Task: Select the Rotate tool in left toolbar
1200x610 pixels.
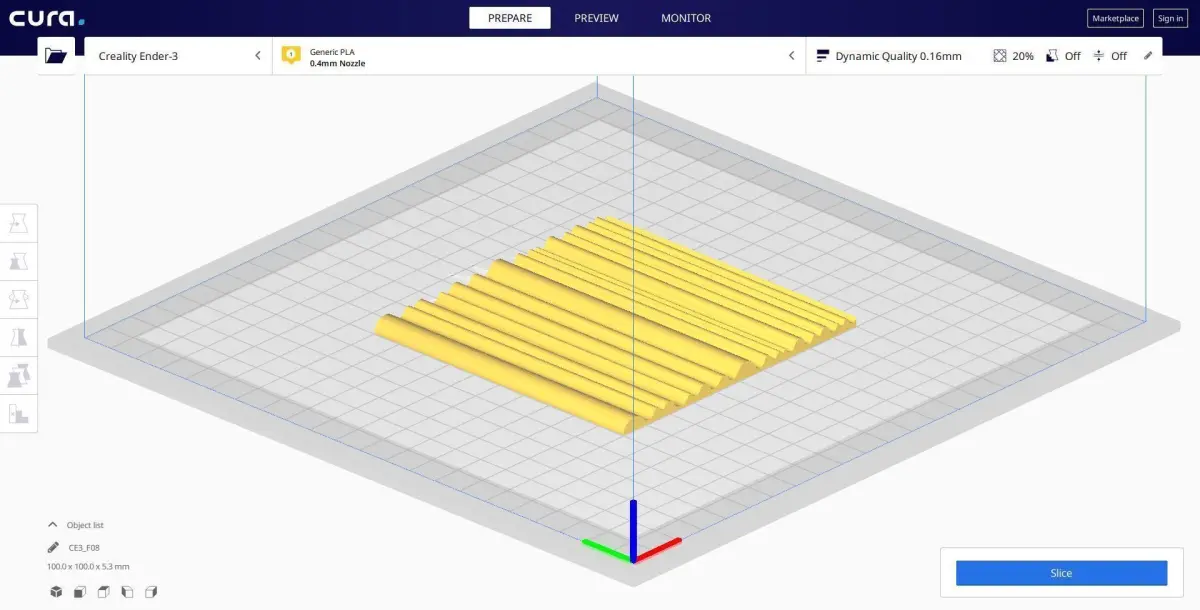Action: 19,299
